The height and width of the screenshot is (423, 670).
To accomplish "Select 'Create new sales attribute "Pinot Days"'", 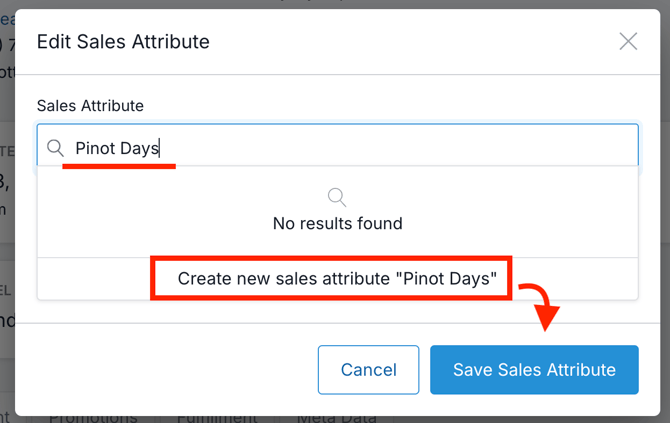I will [x=337, y=279].
